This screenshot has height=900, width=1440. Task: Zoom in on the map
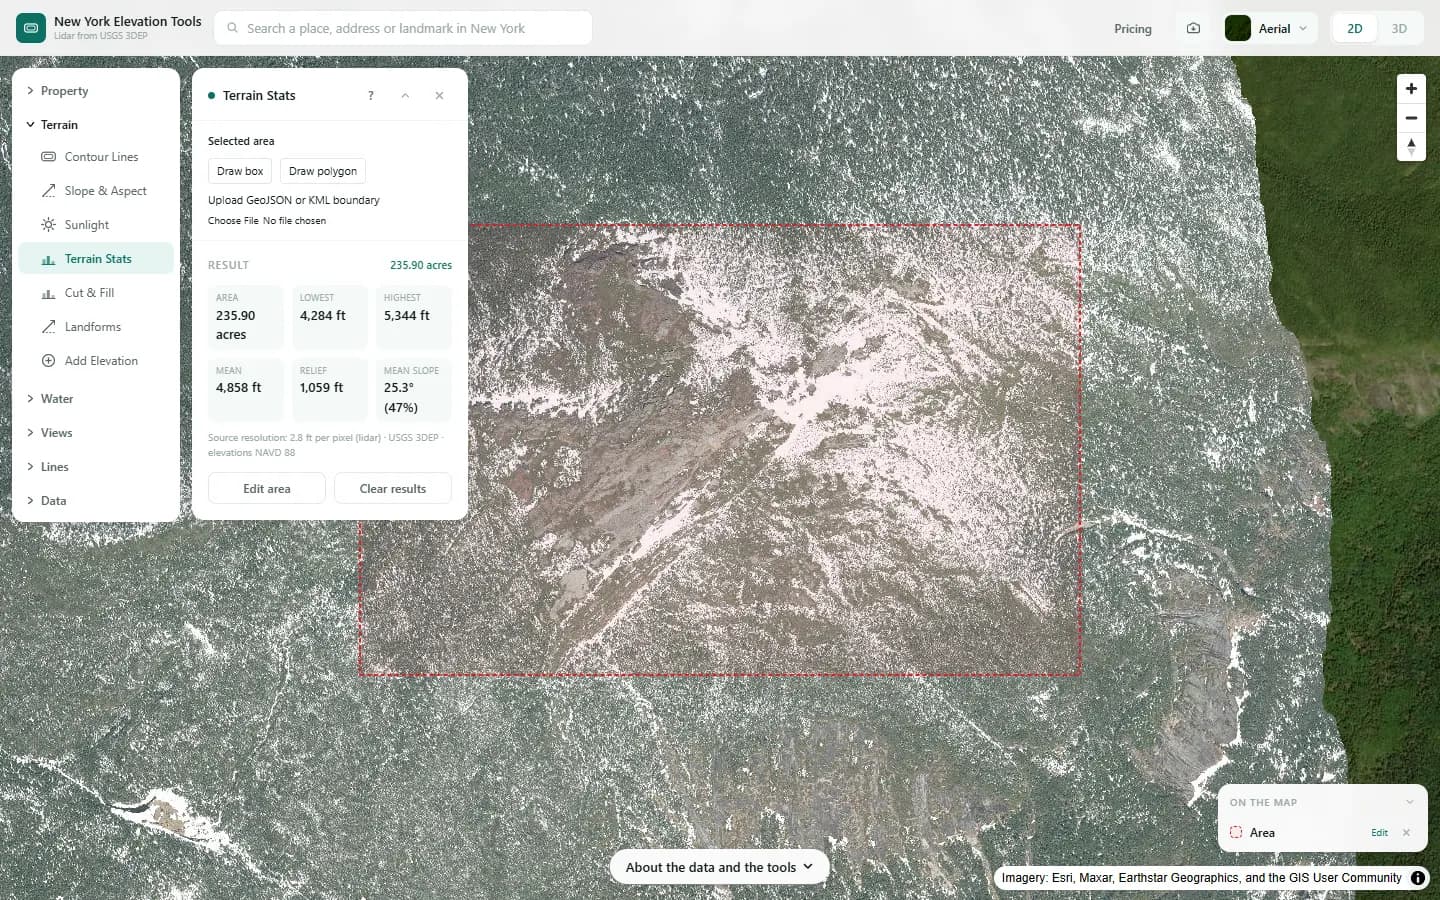pyautogui.click(x=1411, y=89)
